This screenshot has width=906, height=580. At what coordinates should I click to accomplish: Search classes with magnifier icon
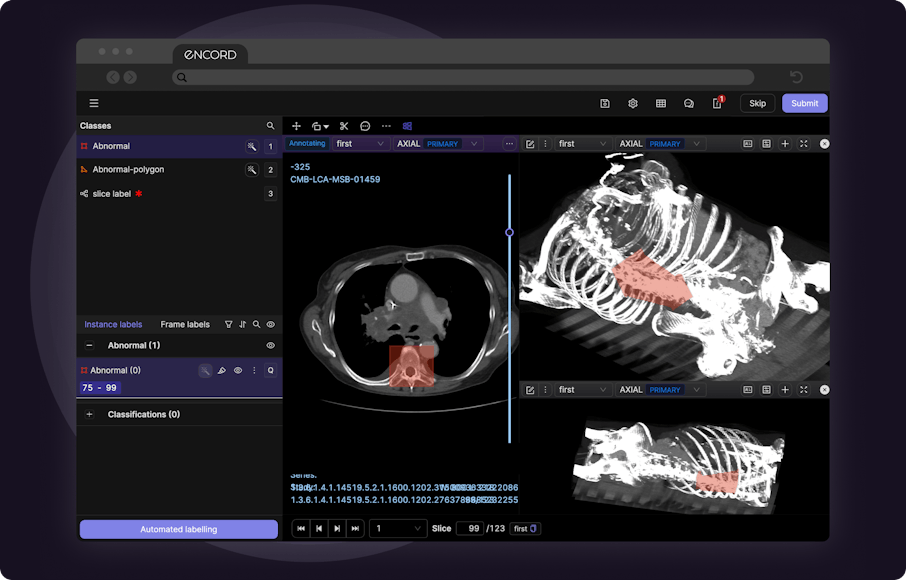[x=270, y=126]
